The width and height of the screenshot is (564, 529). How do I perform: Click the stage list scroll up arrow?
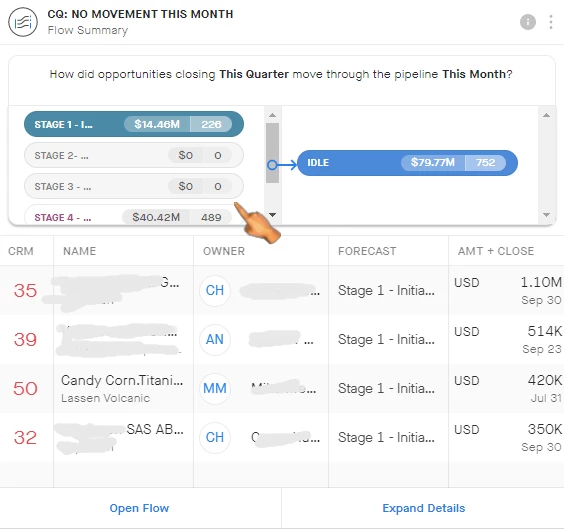tap(273, 115)
